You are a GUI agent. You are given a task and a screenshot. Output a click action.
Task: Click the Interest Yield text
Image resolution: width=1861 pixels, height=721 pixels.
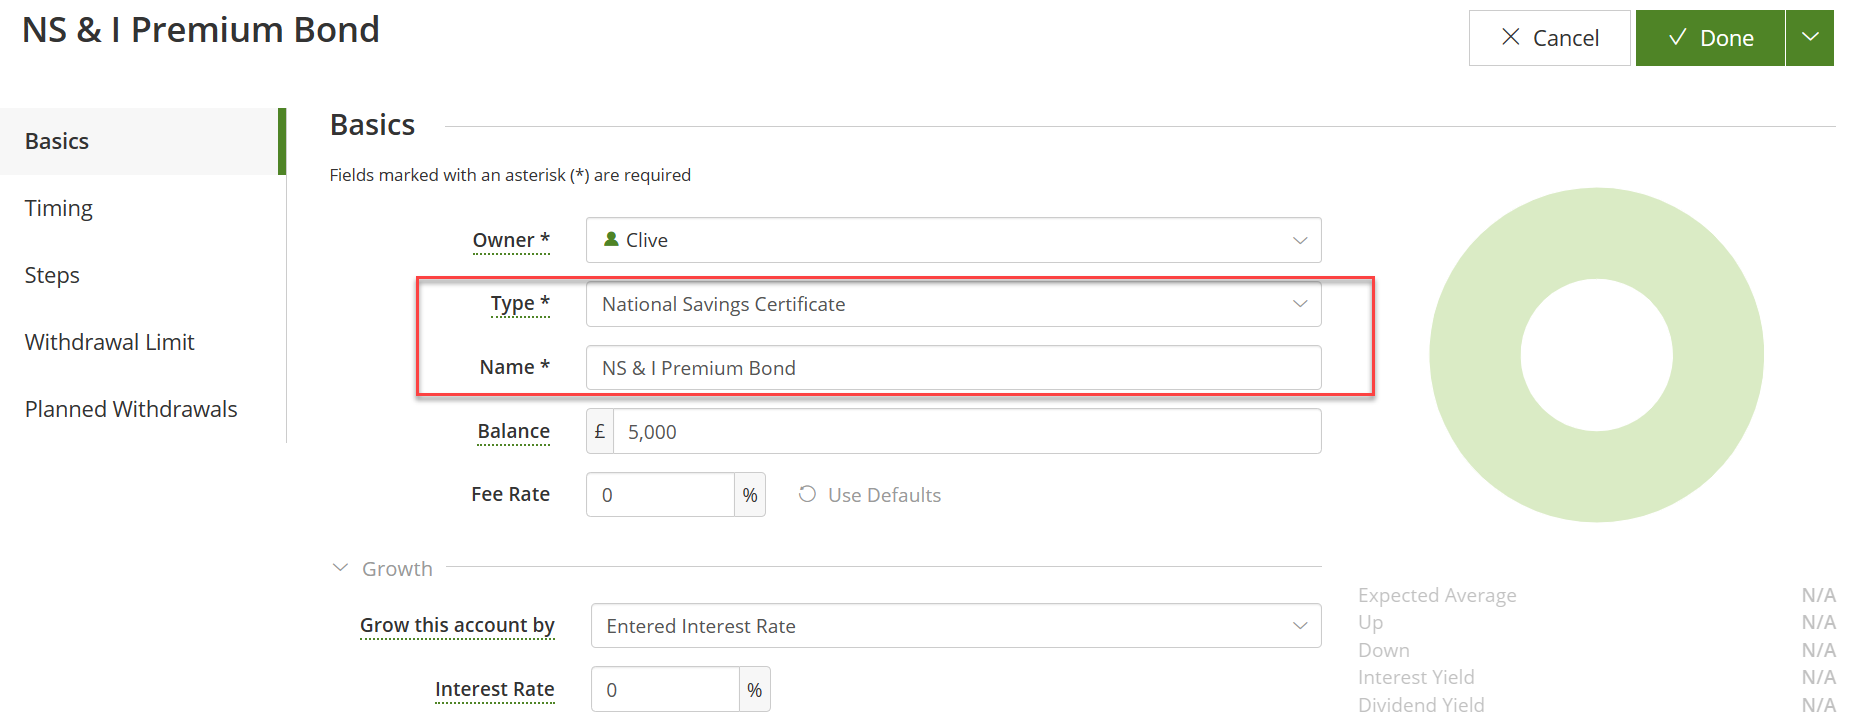coord(1416,677)
